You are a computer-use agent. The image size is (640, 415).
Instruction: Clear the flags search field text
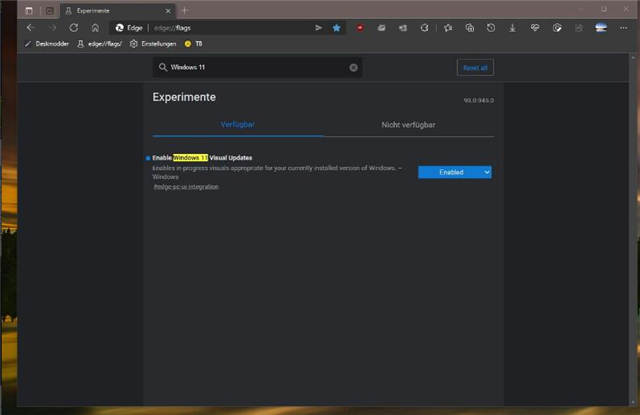(x=353, y=68)
